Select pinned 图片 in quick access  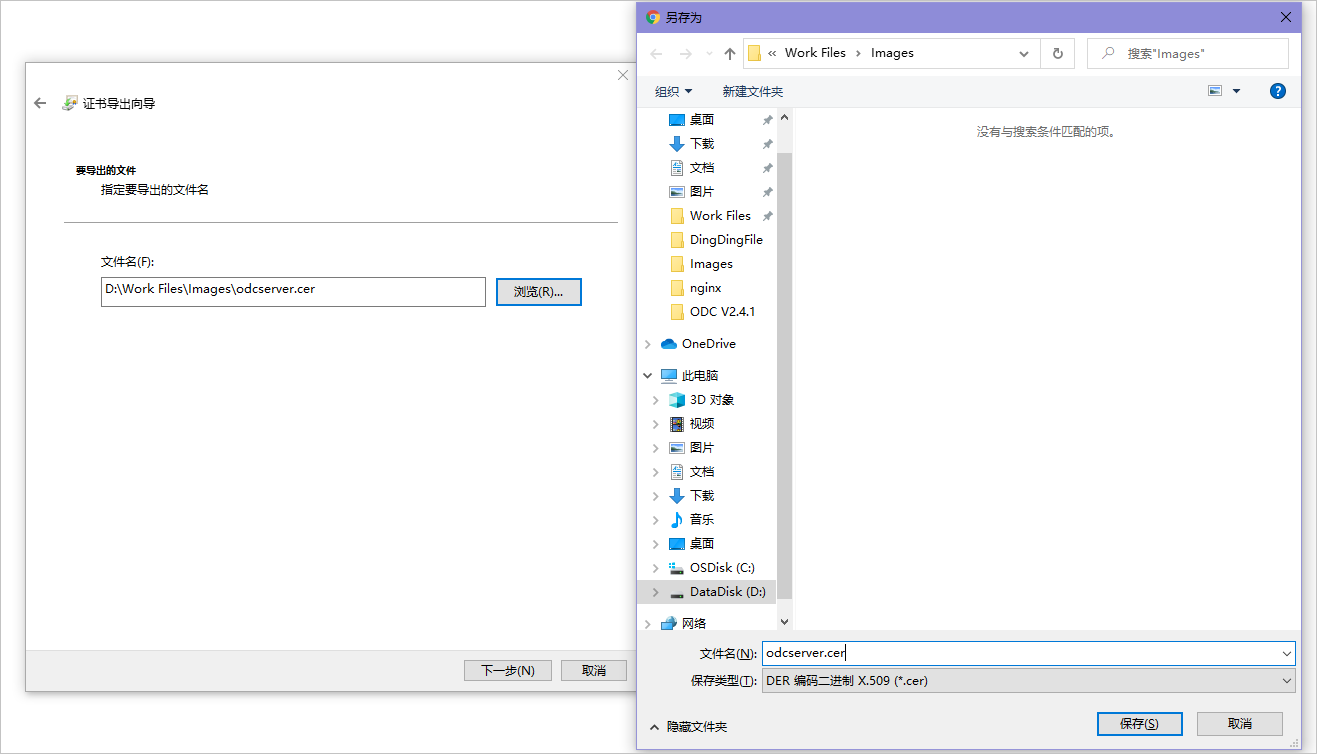[x=702, y=192]
